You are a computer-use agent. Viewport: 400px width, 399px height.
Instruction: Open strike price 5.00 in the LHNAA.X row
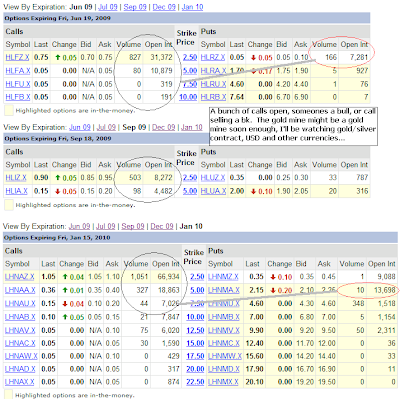[x=197, y=290]
